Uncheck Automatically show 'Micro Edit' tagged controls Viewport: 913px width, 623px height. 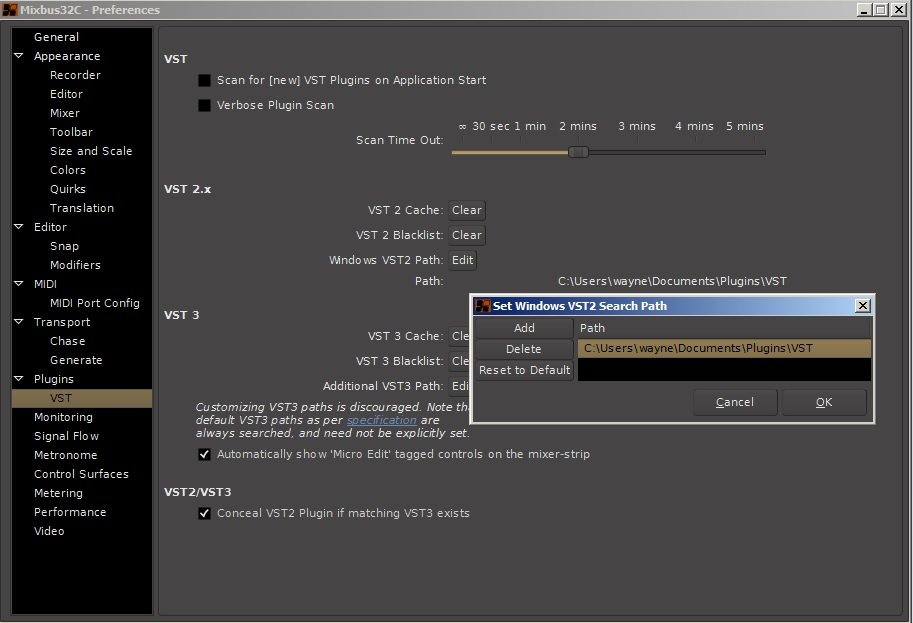click(x=204, y=454)
